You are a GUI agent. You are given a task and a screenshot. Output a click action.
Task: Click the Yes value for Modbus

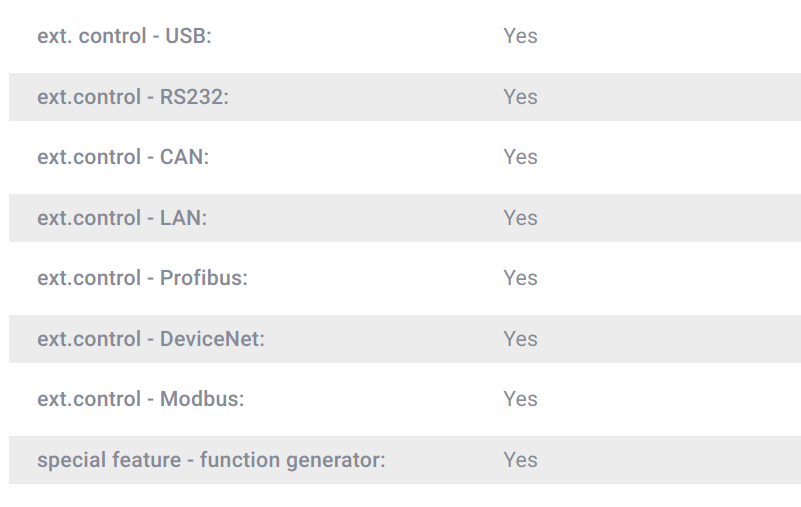click(520, 399)
